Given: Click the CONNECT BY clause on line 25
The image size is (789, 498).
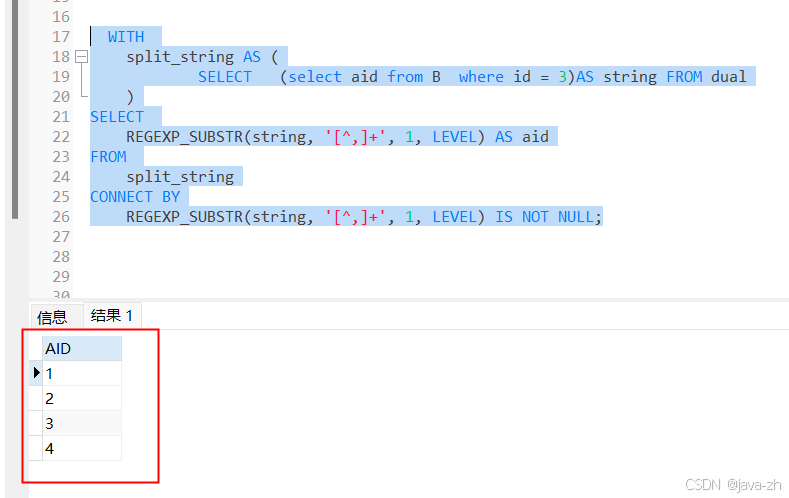Looking at the screenshot, I should click(x=135, y=197).
